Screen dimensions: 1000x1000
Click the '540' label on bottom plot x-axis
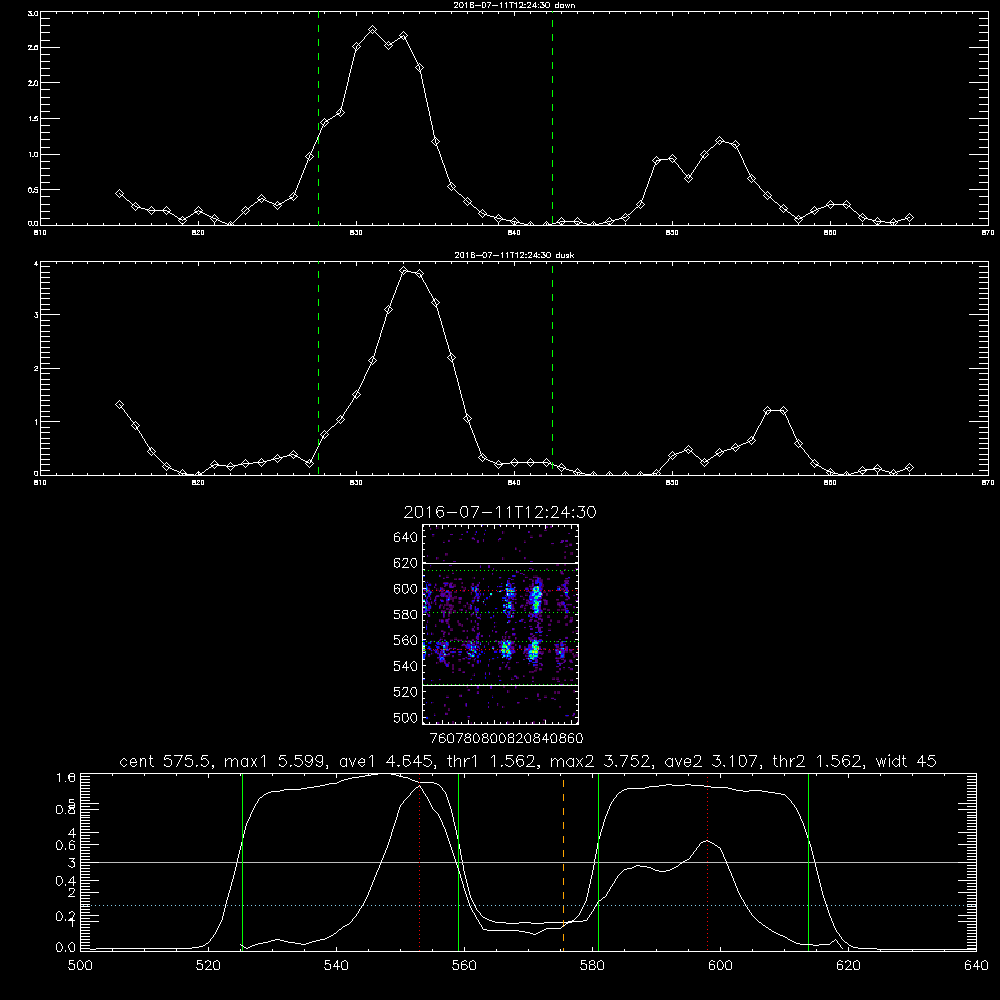tap(336, 966)
